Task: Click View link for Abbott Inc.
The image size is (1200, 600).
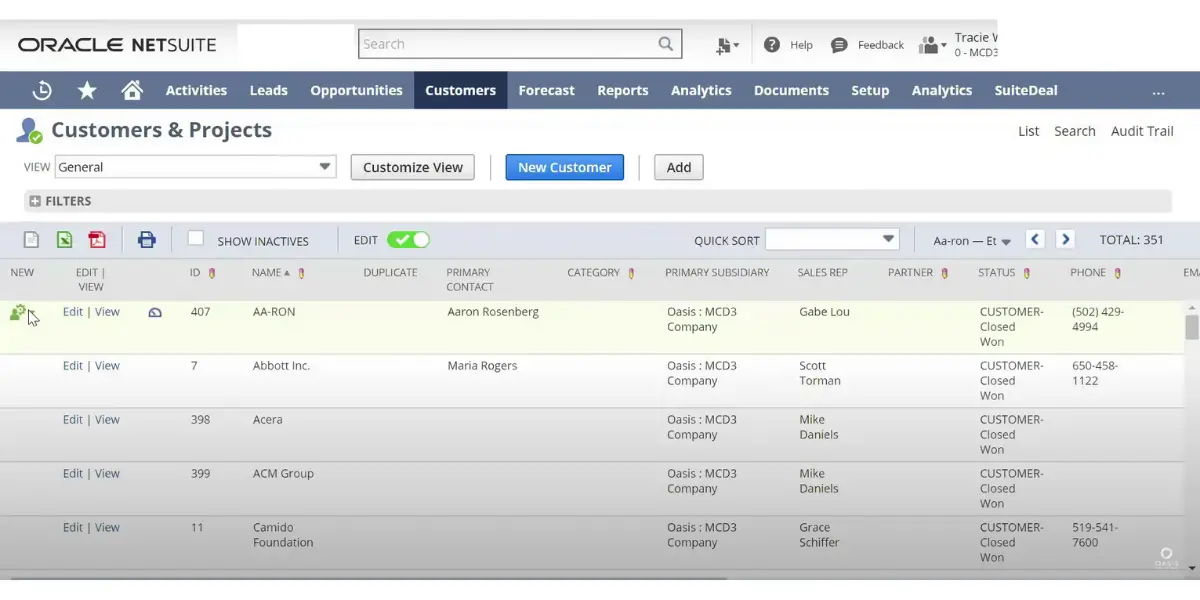Action: [x=107, y=366]
